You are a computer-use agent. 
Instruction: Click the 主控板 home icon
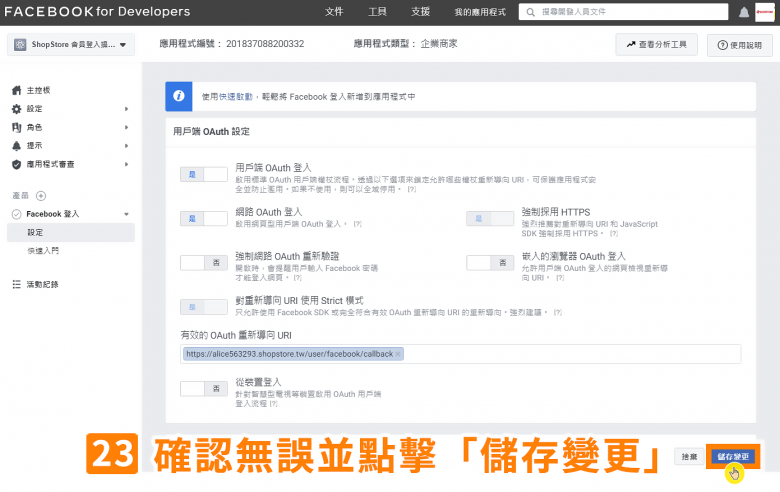(x=16, y=90)
